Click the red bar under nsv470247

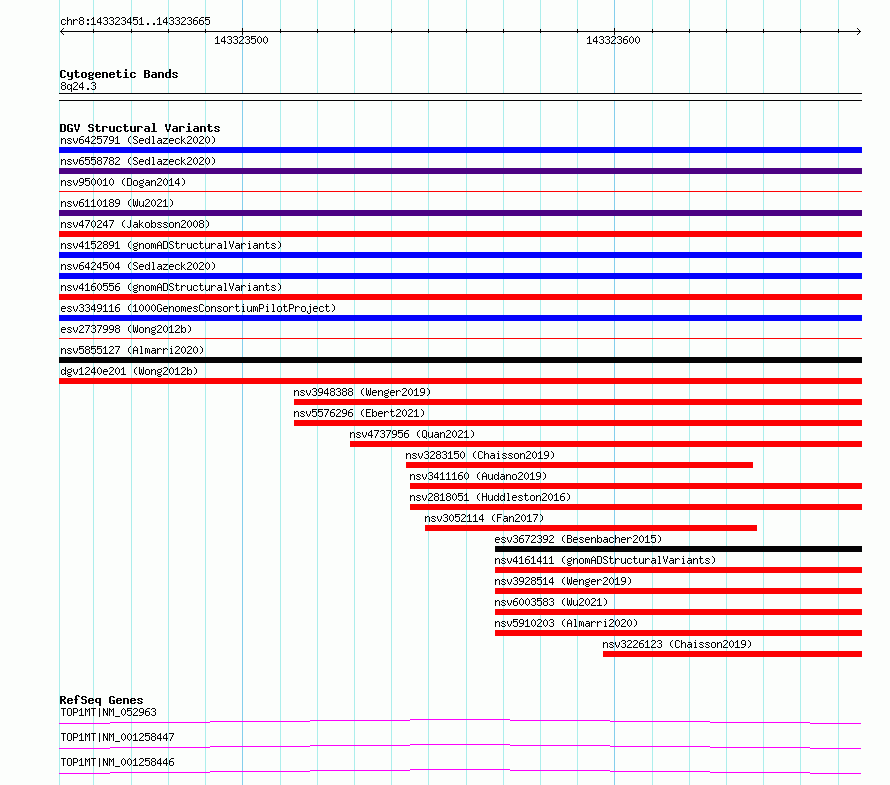pyautogui.click(x=460, y=234)
